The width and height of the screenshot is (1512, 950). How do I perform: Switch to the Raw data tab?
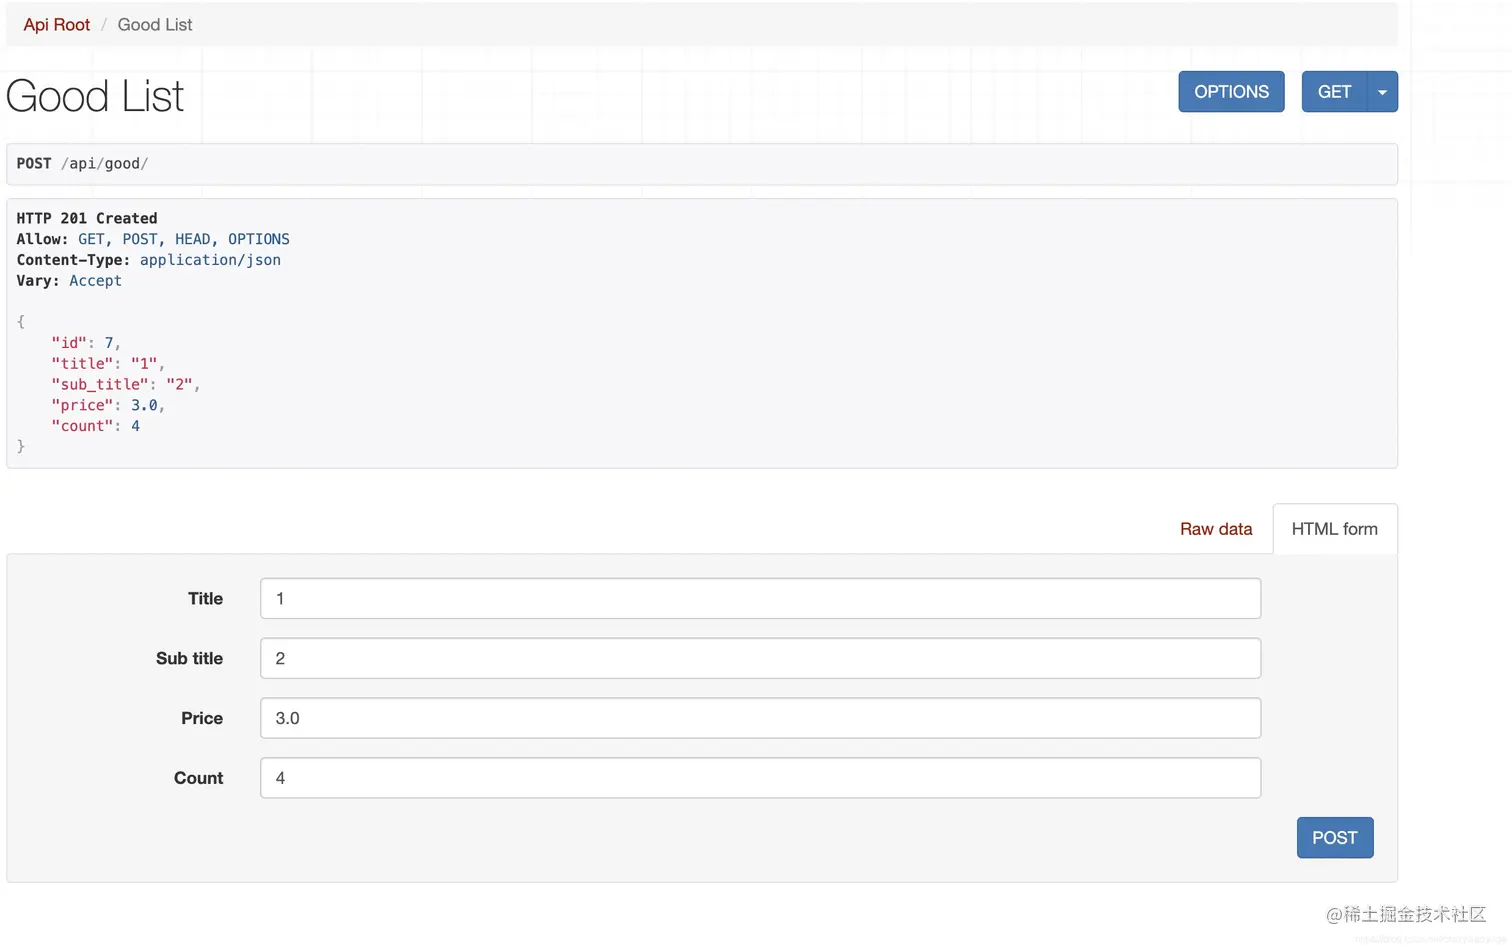click(1216, 529)
